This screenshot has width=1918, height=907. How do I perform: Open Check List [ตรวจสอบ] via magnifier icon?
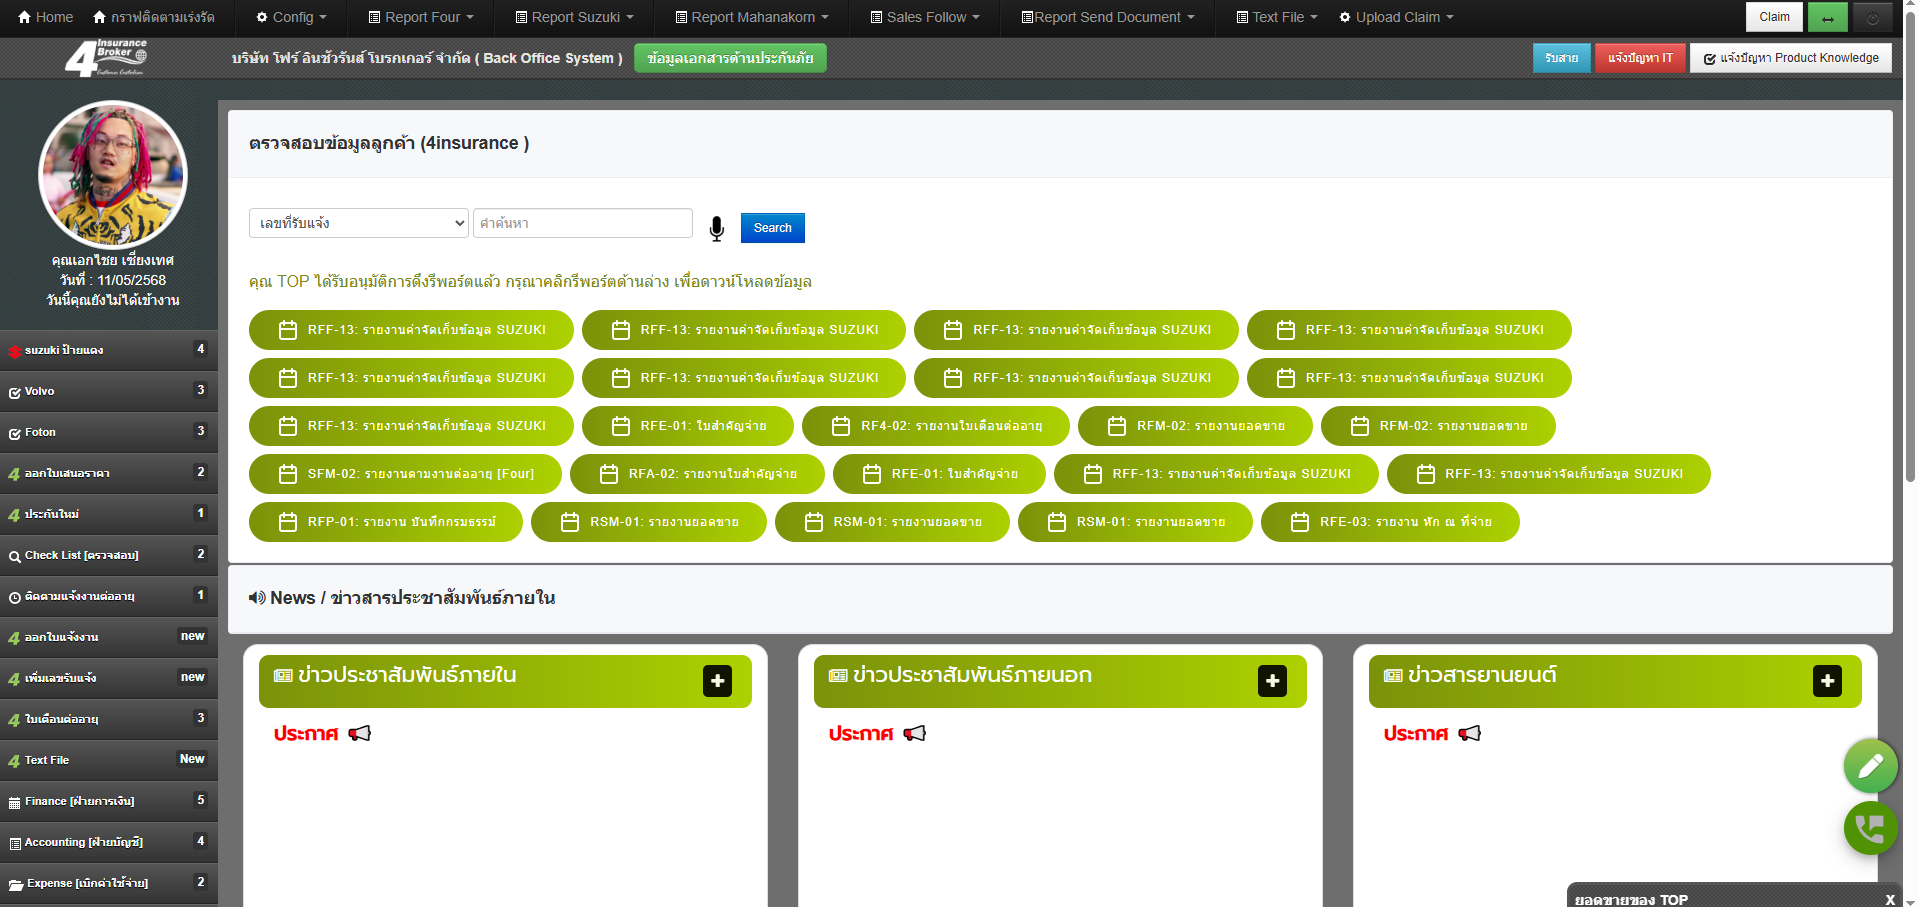pyautogui.click(x=13, y=555)
